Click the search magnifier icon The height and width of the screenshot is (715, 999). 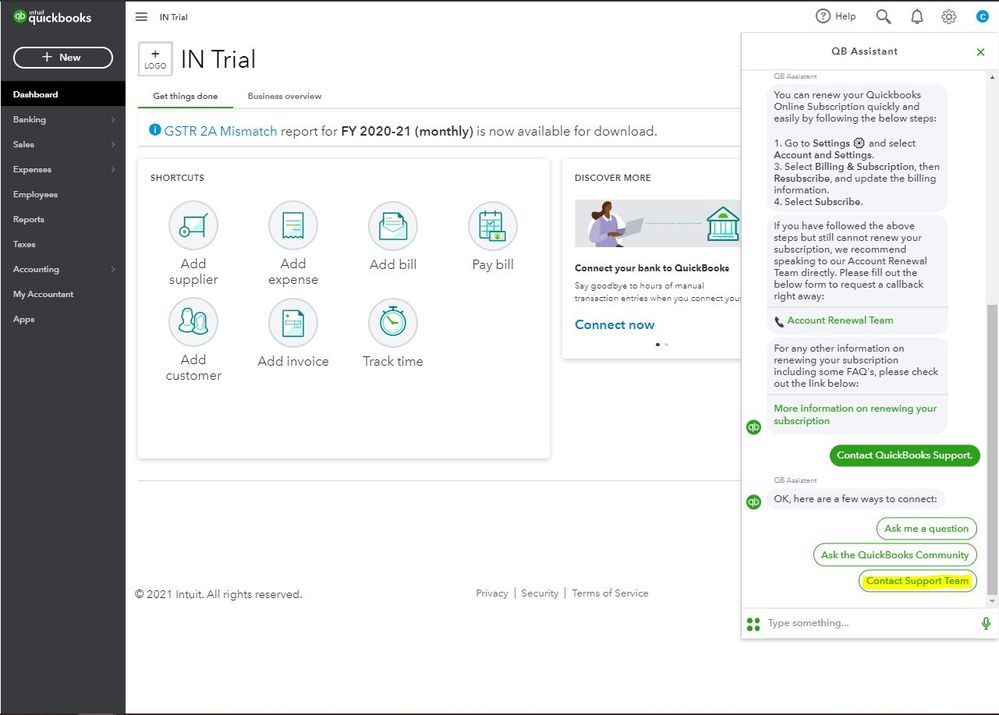click(883, 17)
